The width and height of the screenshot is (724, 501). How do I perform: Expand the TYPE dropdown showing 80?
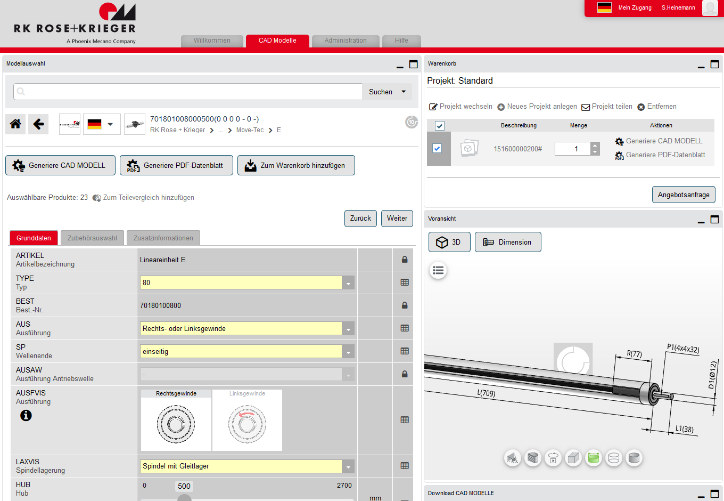349,283
